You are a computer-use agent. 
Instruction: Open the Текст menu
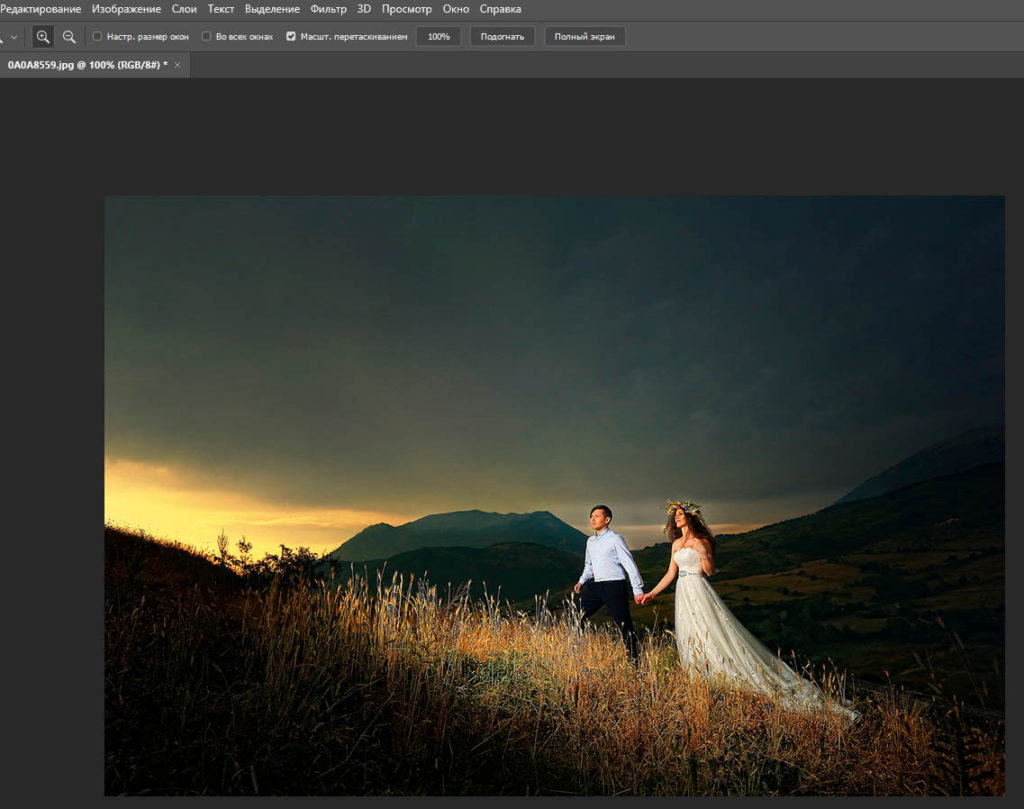point(221,9)
